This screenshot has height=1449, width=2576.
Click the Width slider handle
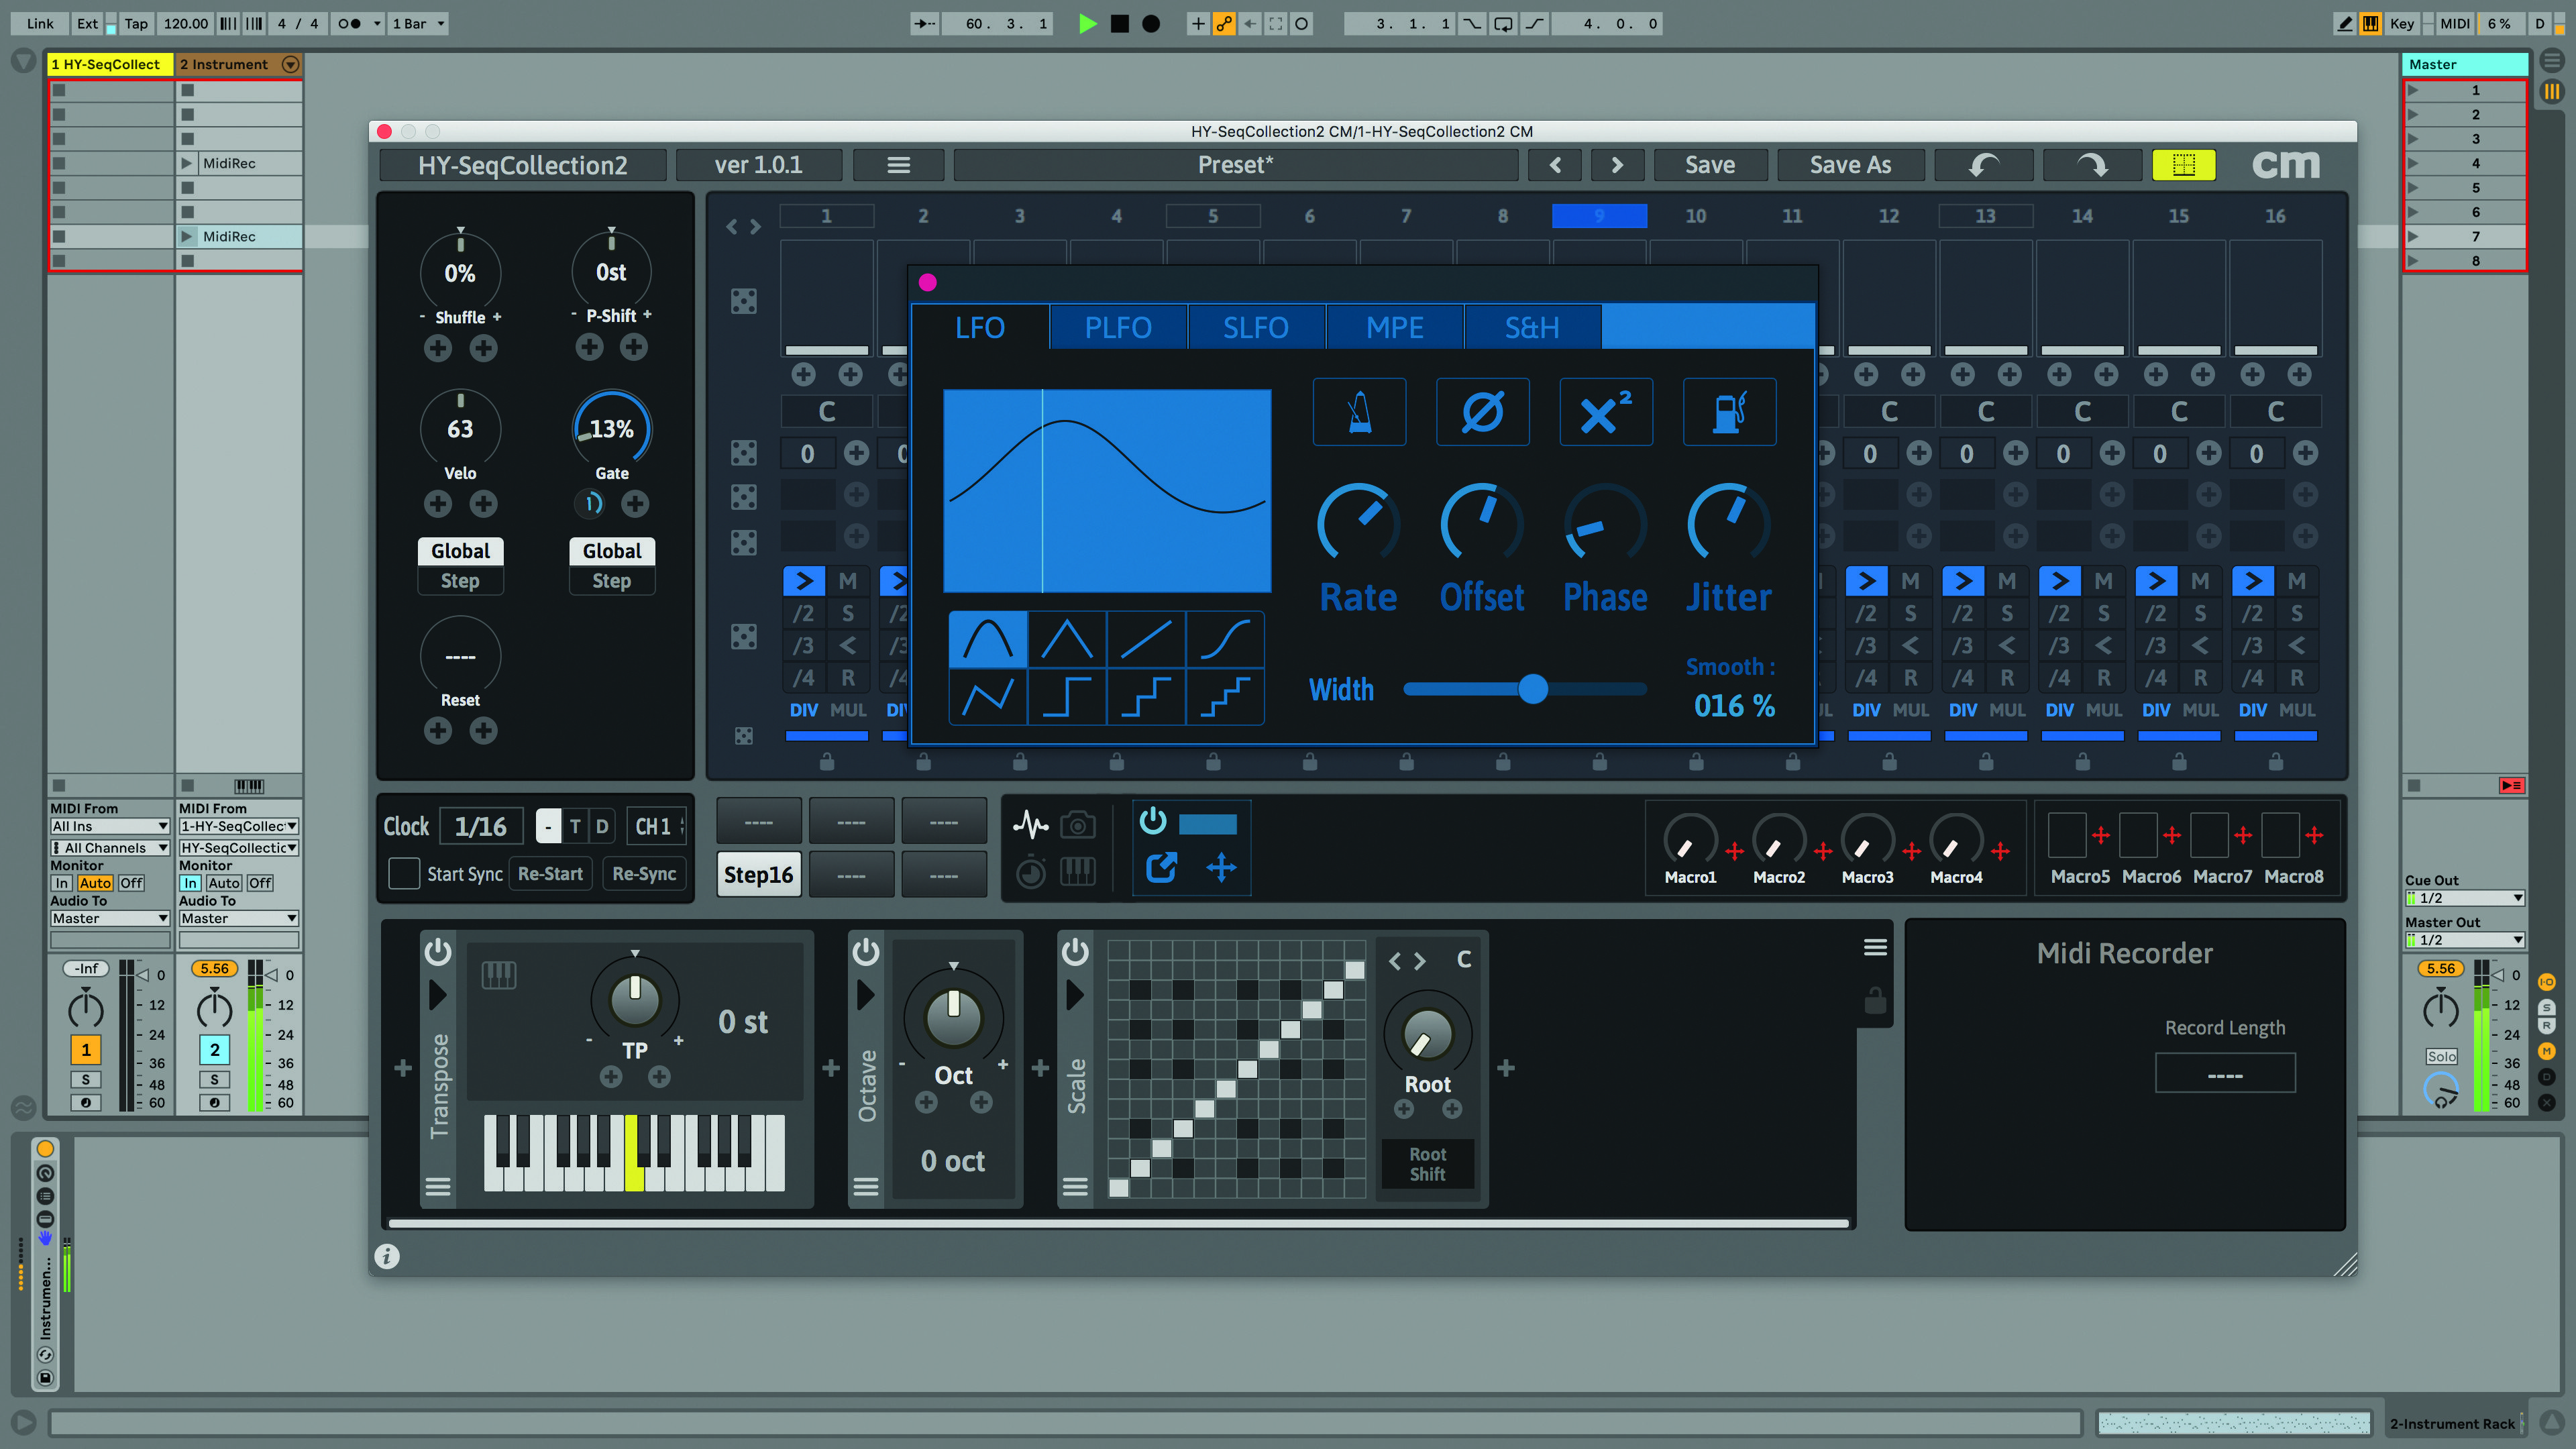coord(1532,689)
